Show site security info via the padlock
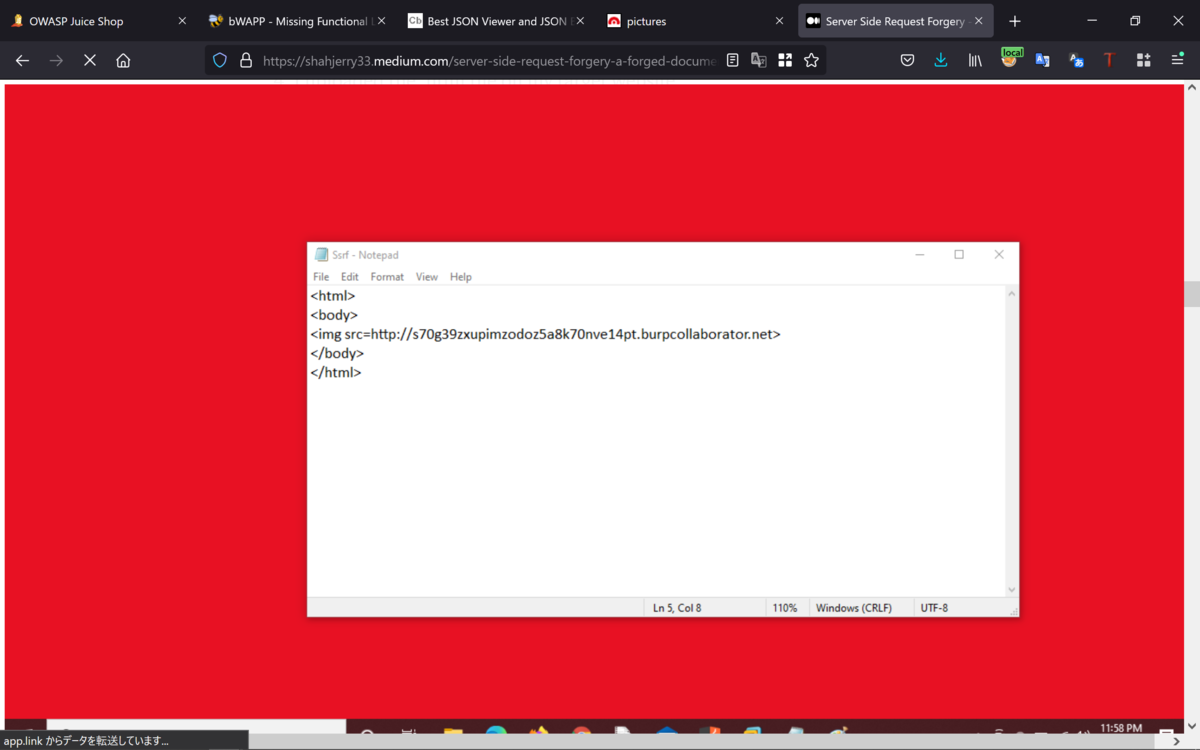 coord(246,61)
